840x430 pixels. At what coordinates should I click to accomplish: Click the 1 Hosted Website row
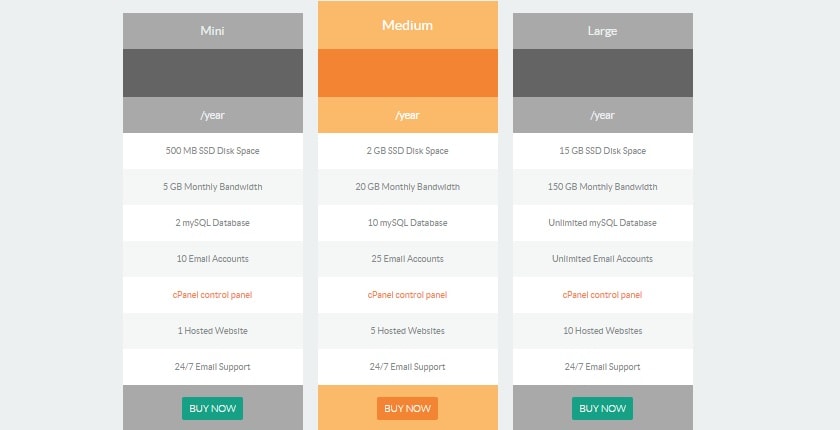pos(213,331)
